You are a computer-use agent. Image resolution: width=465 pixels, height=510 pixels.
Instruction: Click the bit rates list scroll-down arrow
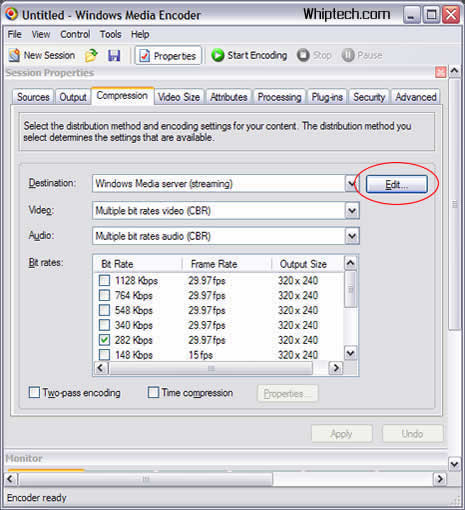click(350, 353)
